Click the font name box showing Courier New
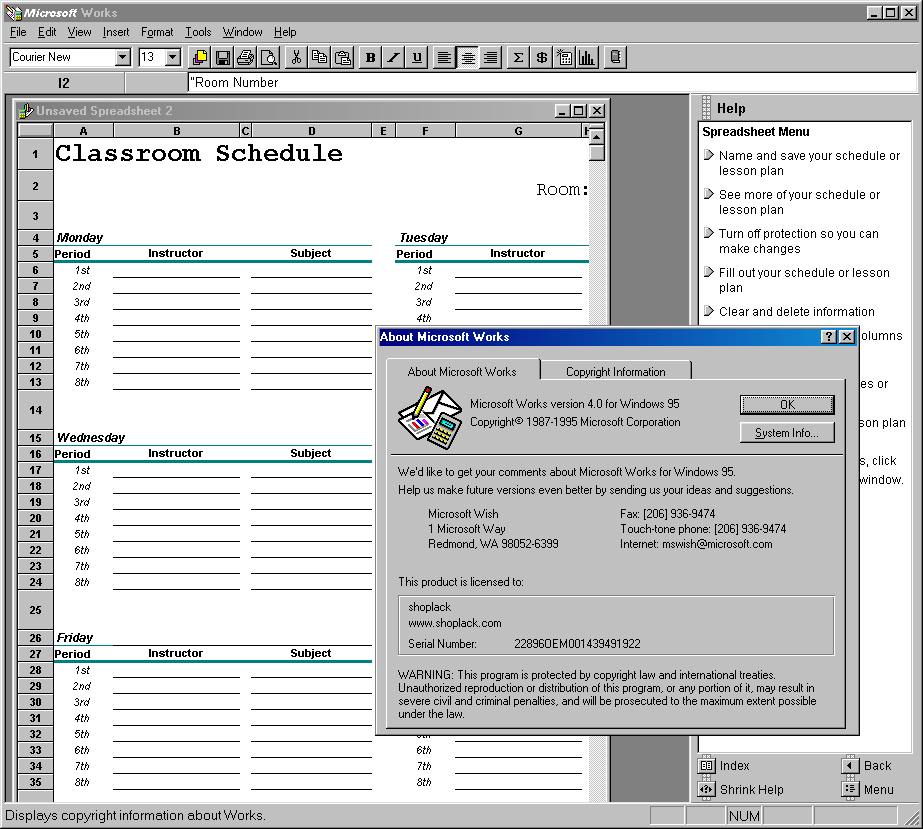 [63, 57]
